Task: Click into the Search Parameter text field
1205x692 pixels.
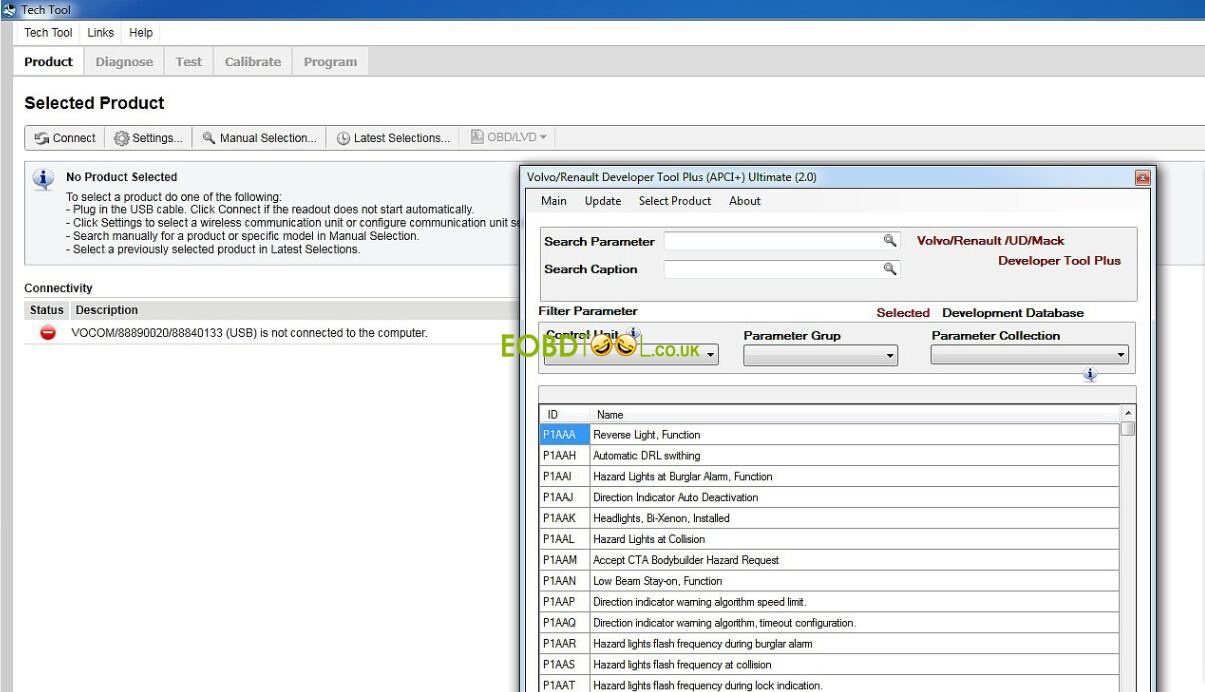Action: point(771,241)
